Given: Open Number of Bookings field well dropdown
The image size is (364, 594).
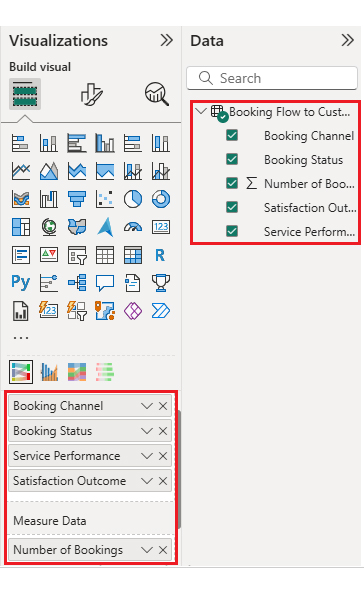Looking at the screenshot, I should [147, 550].
